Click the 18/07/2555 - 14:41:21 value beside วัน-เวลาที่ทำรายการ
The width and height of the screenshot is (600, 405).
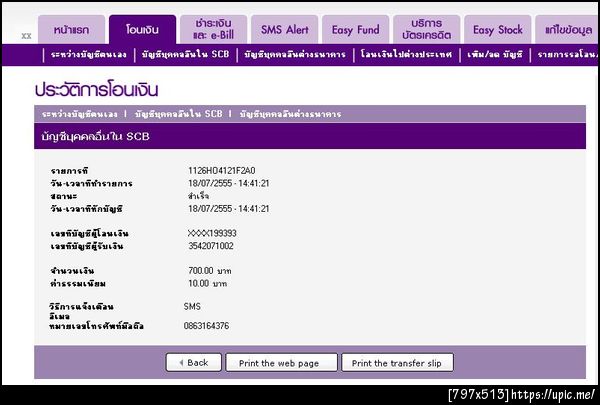point(228,183)
